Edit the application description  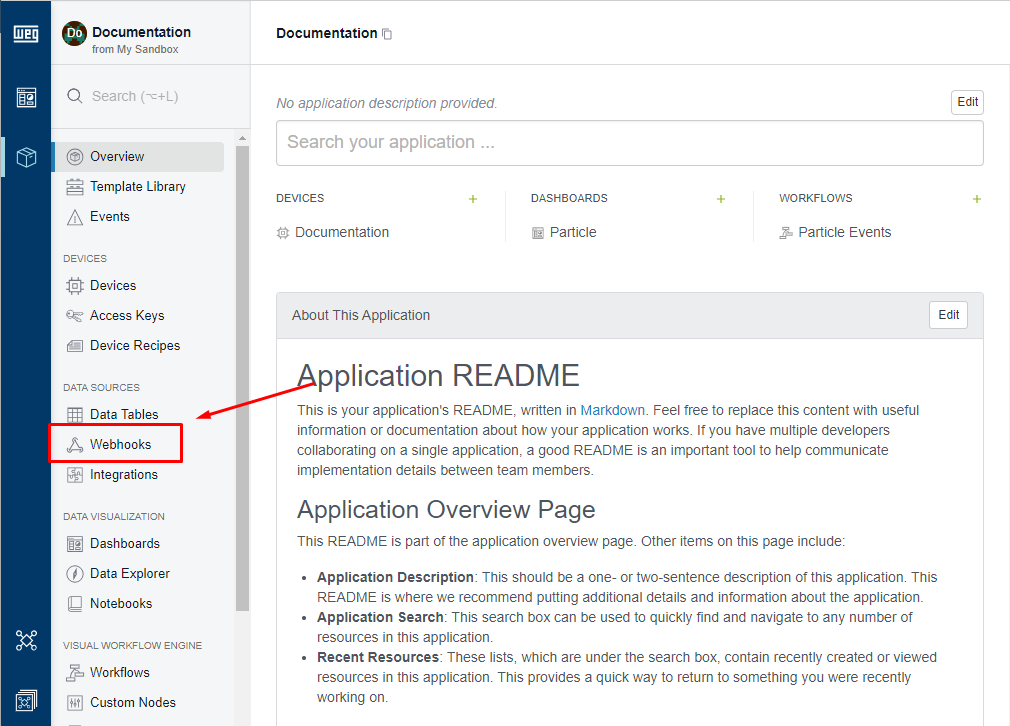point(967,102)
